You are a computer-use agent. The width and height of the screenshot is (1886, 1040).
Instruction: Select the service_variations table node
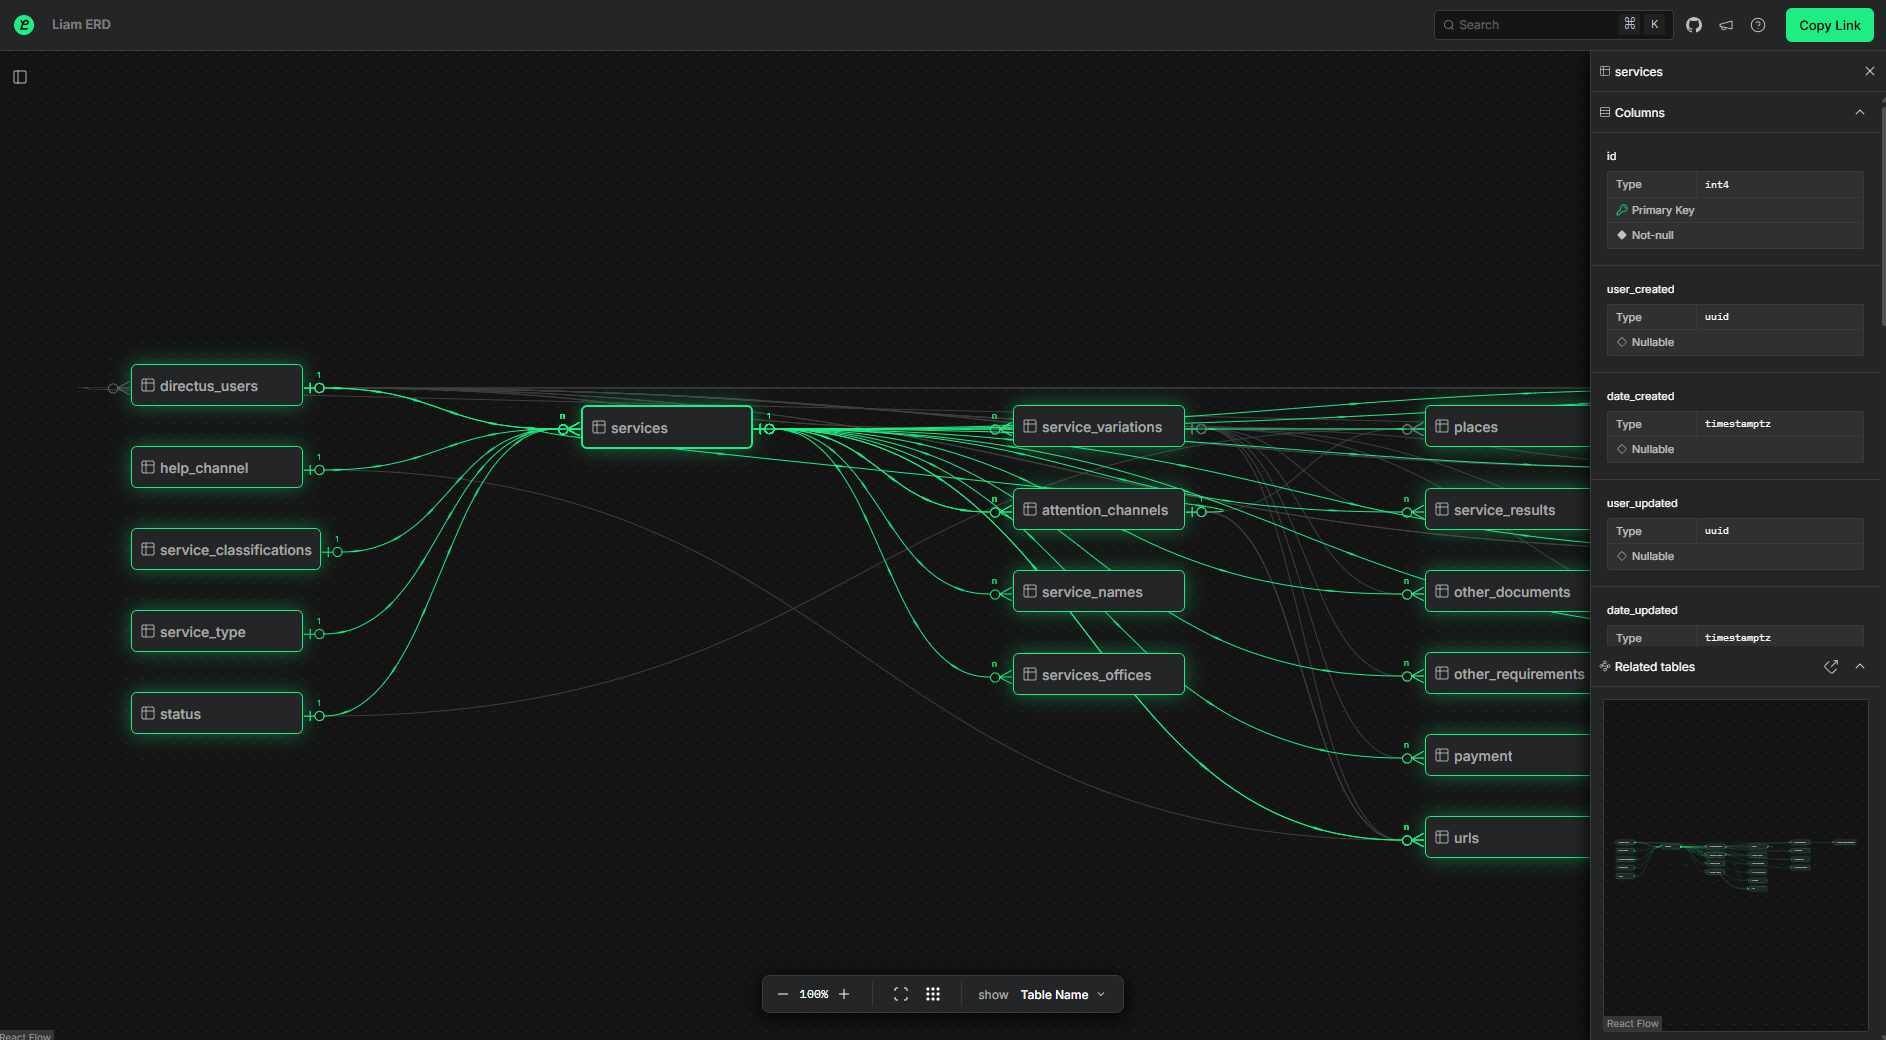[1098, 427]
